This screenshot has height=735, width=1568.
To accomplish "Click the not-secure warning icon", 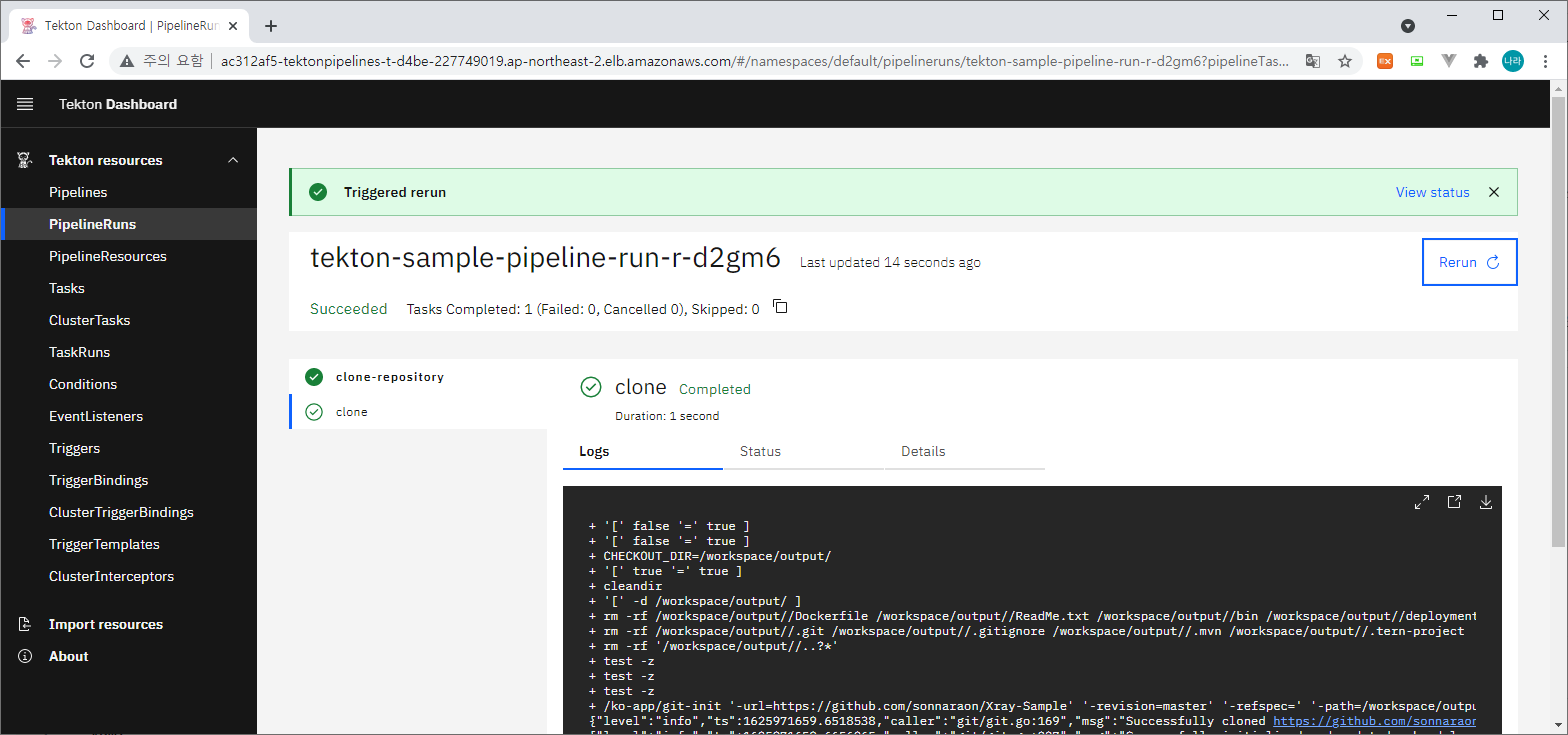I will 127,61.
